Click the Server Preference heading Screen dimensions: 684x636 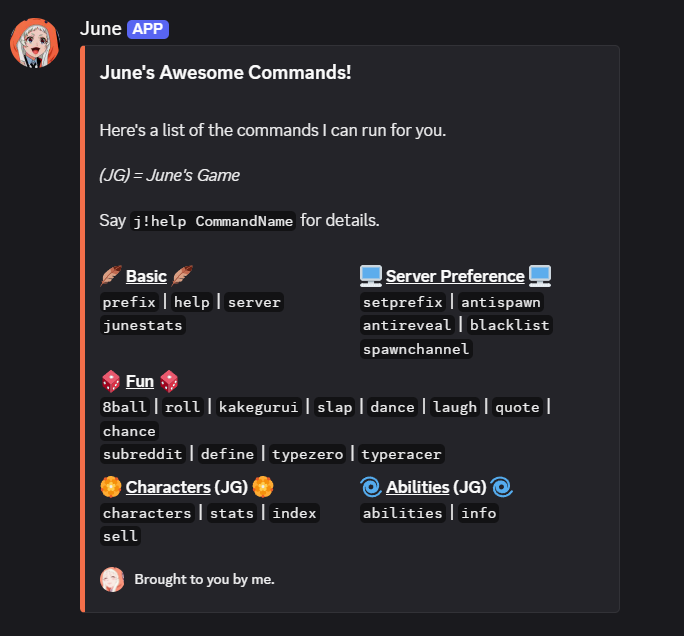pos(455,276)
